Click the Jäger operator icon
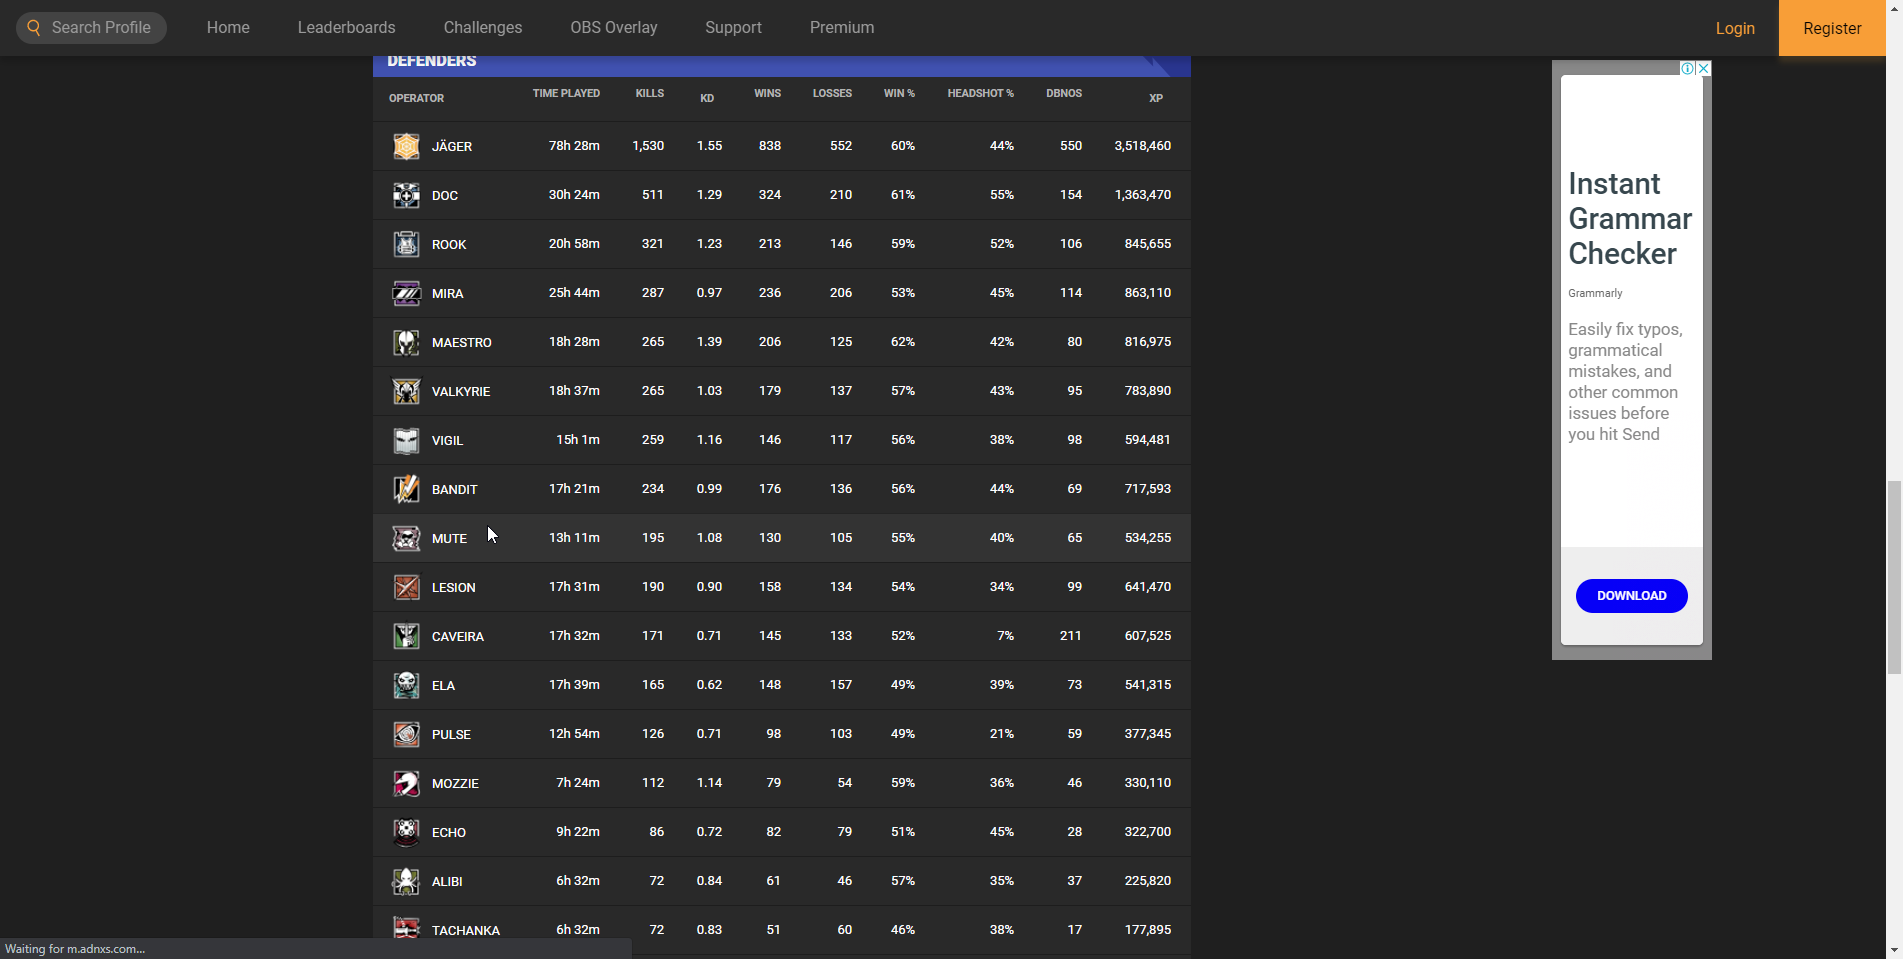The height and width of the screenshot is (959, 1903). pyautogui.click(x=406, y=146)
